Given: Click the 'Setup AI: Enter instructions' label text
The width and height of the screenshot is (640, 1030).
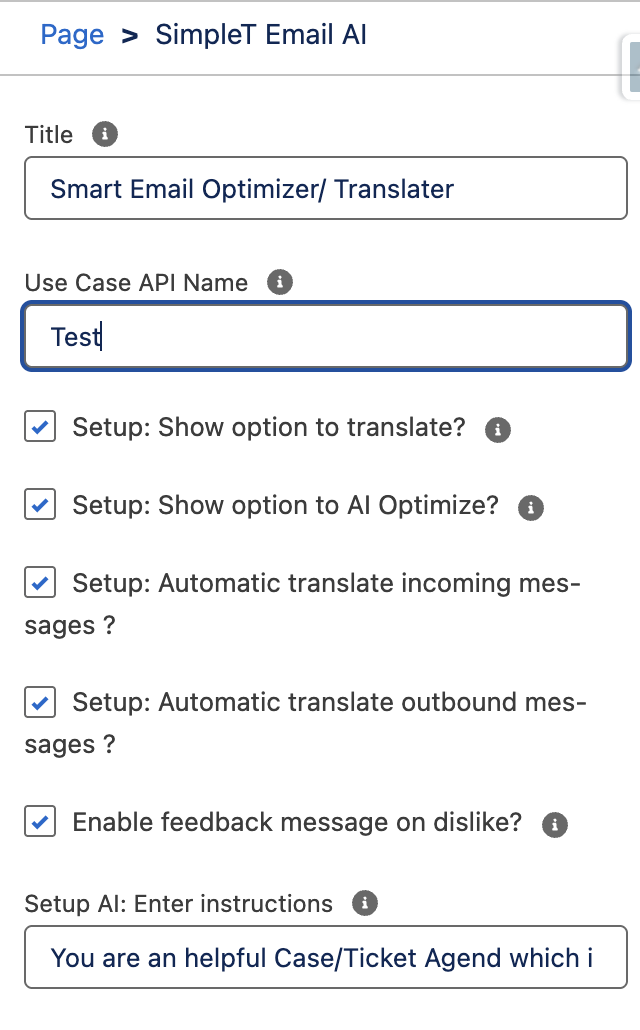Looking at the screenshot, I should click(179, 904).
